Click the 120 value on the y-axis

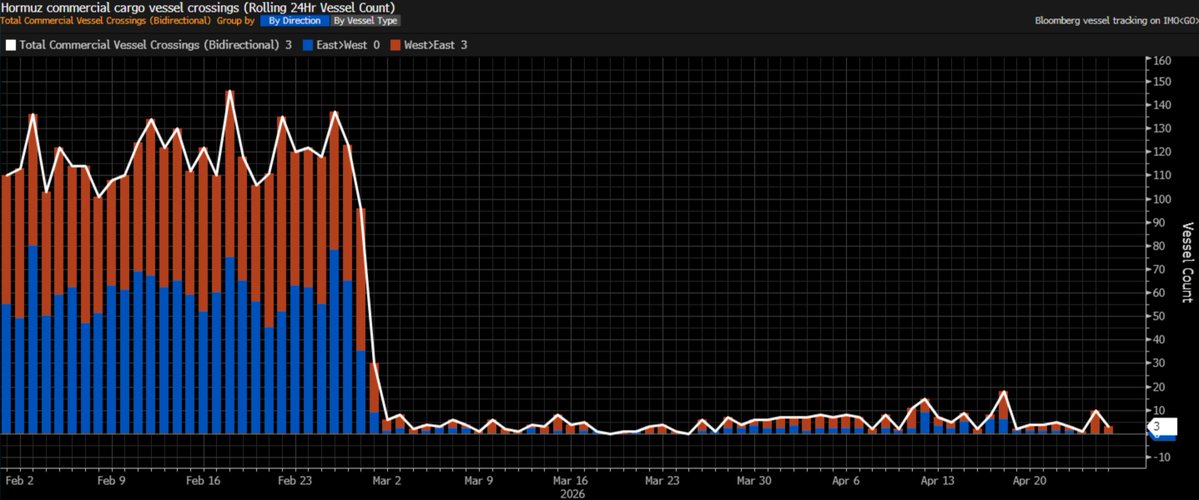(1163, 153)
